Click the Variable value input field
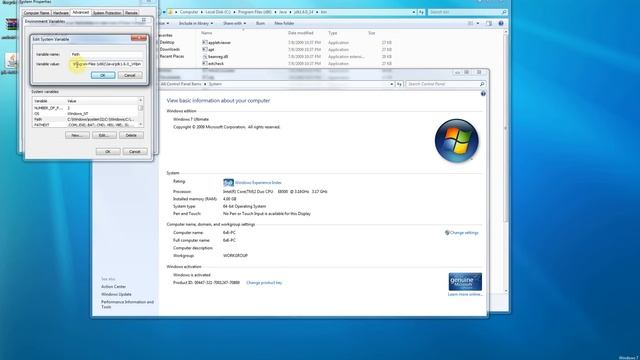640x360 pixels. pos(106,64)
